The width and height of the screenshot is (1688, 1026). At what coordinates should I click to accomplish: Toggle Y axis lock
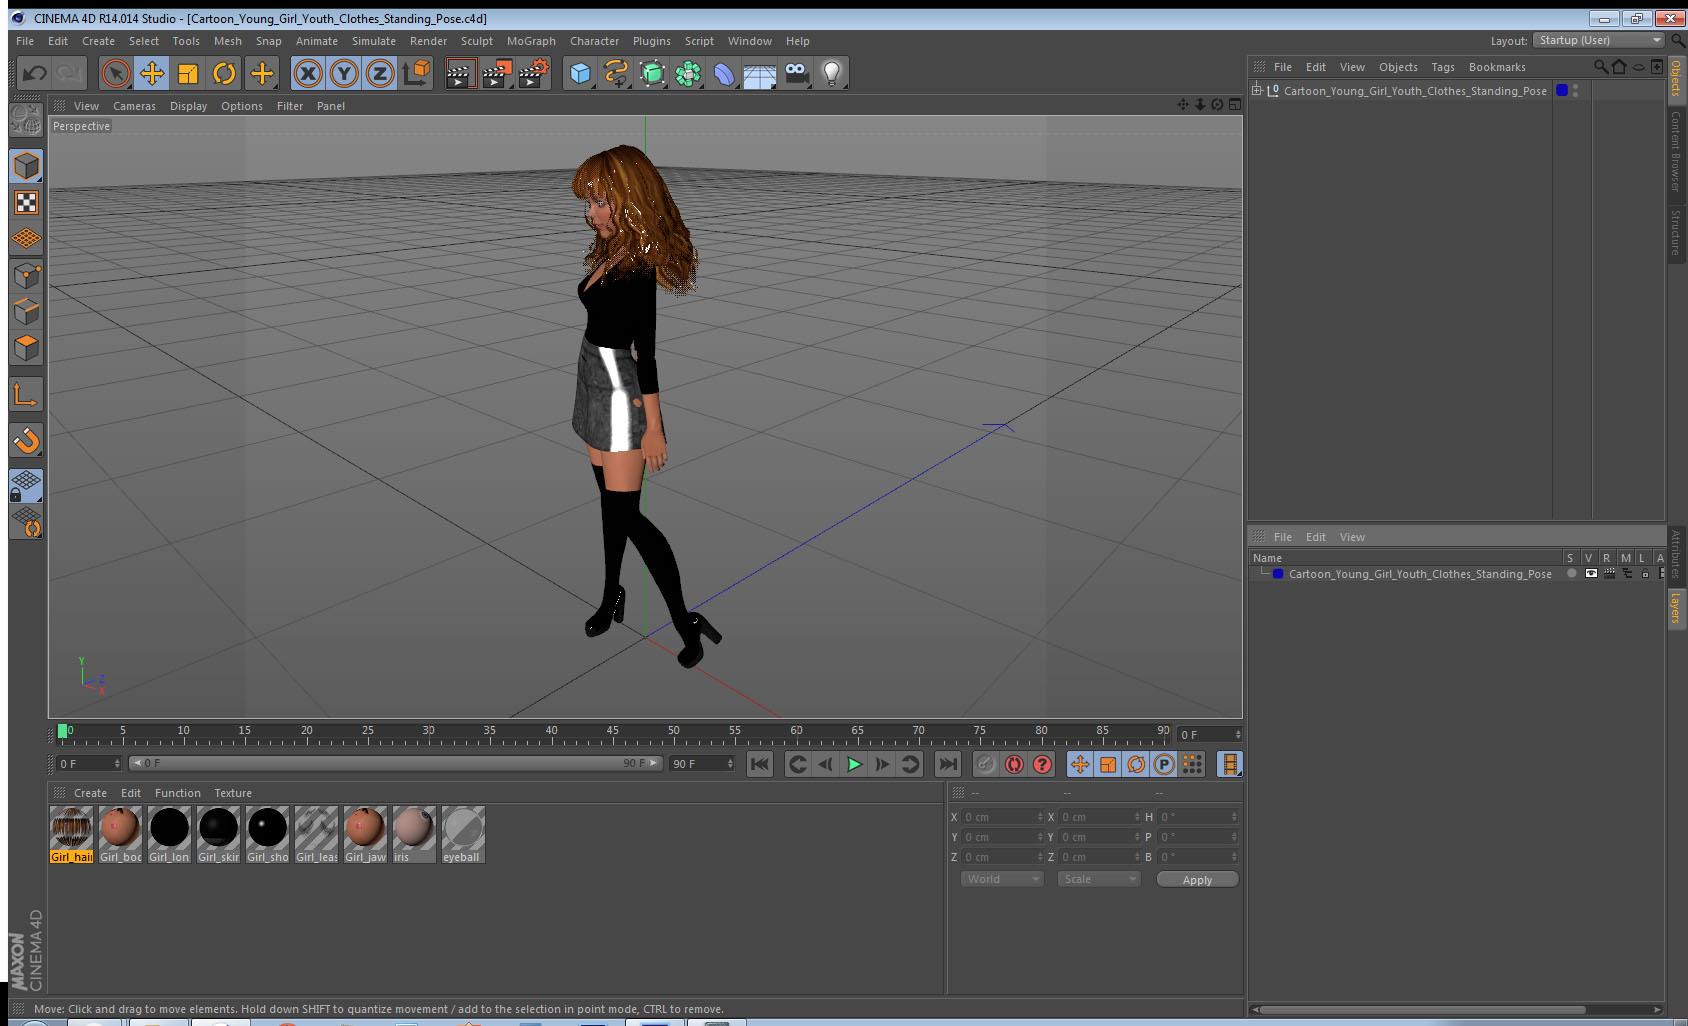coord(344,73)
